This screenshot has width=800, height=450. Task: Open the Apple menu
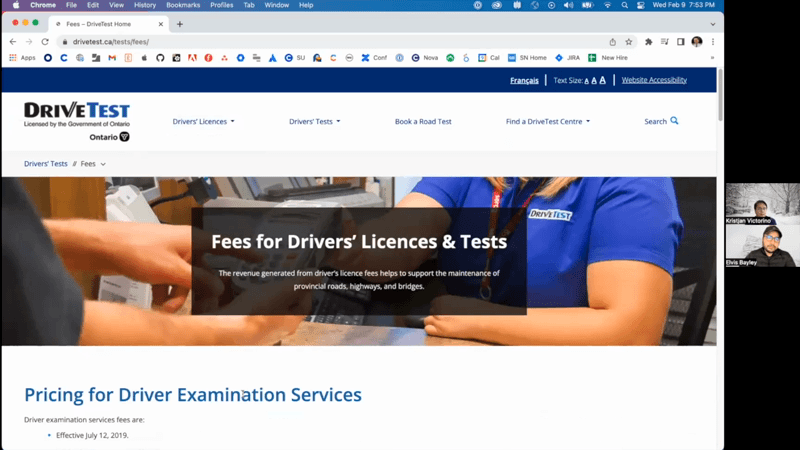click(x=16, y=5)
